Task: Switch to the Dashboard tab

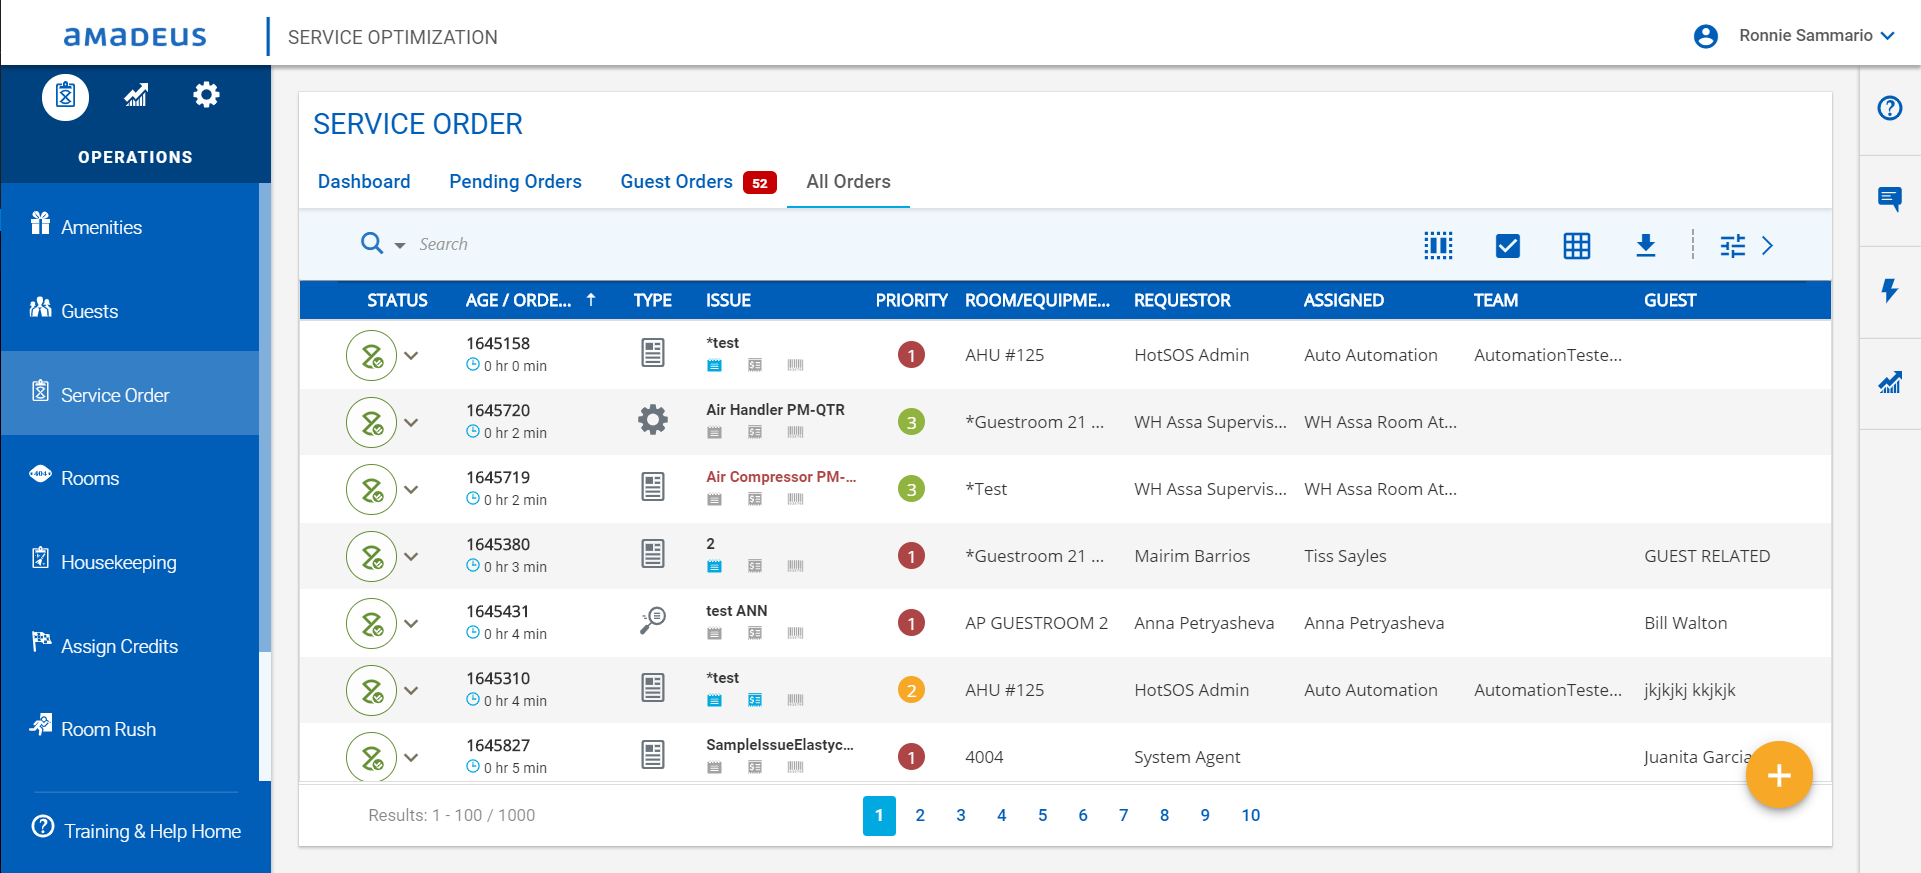Action: [x=364, y=181]
